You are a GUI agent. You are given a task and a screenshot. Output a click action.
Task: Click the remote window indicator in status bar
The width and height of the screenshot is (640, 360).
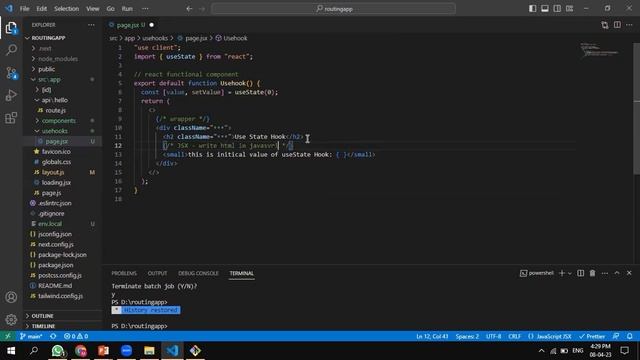(x=8, y=336)
